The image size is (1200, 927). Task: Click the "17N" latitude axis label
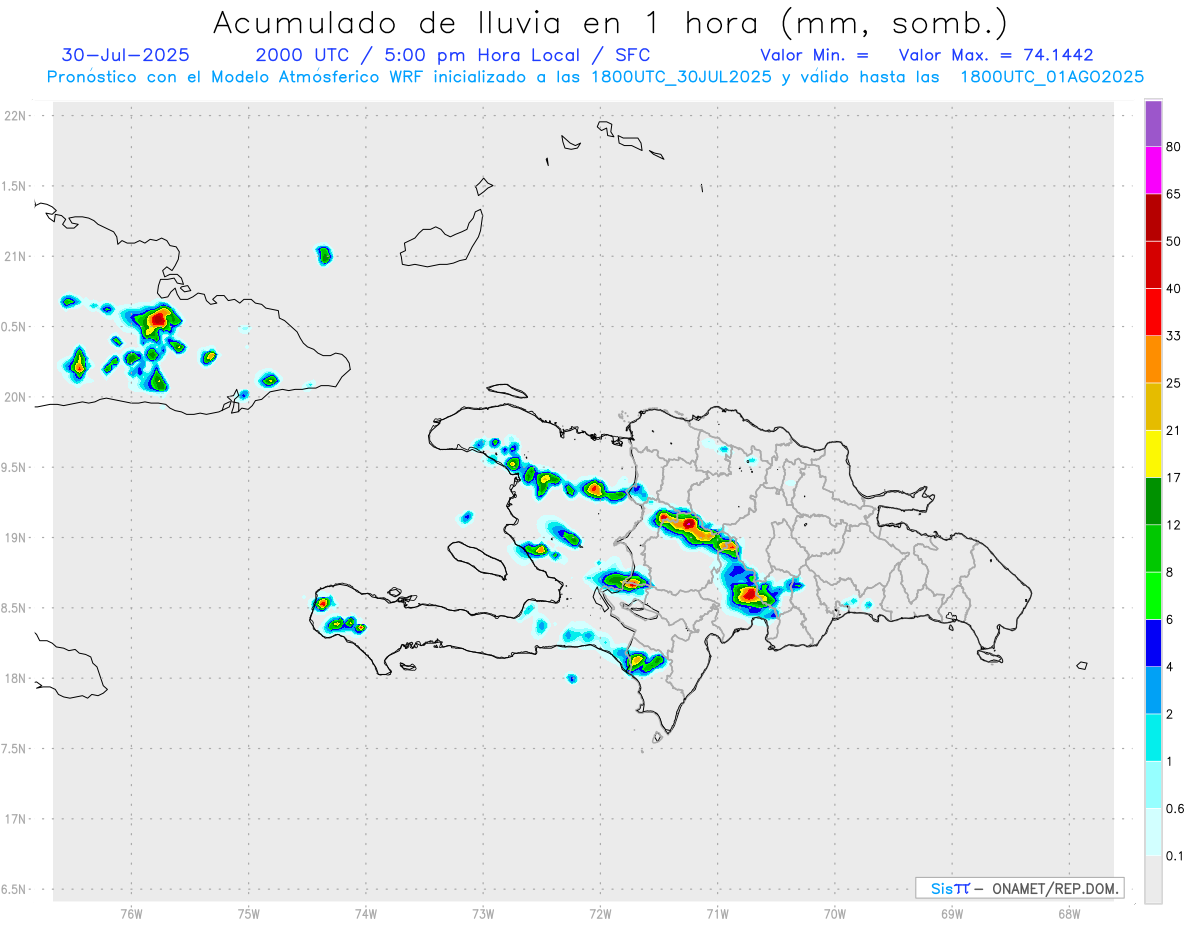[16, 819]
